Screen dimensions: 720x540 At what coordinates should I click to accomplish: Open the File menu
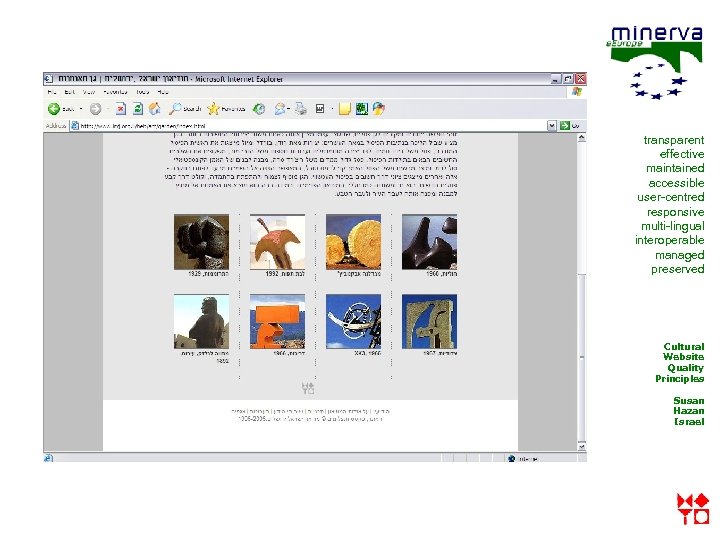(52, 92)
